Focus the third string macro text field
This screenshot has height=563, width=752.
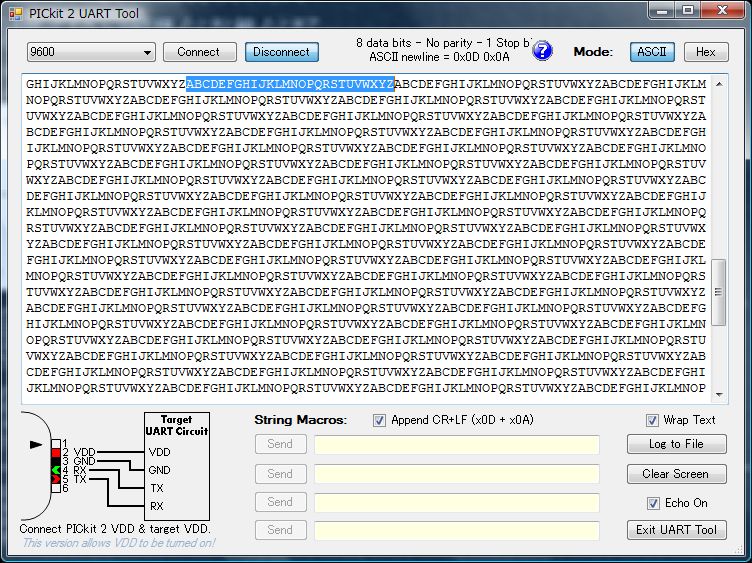[x=457, y=502]
